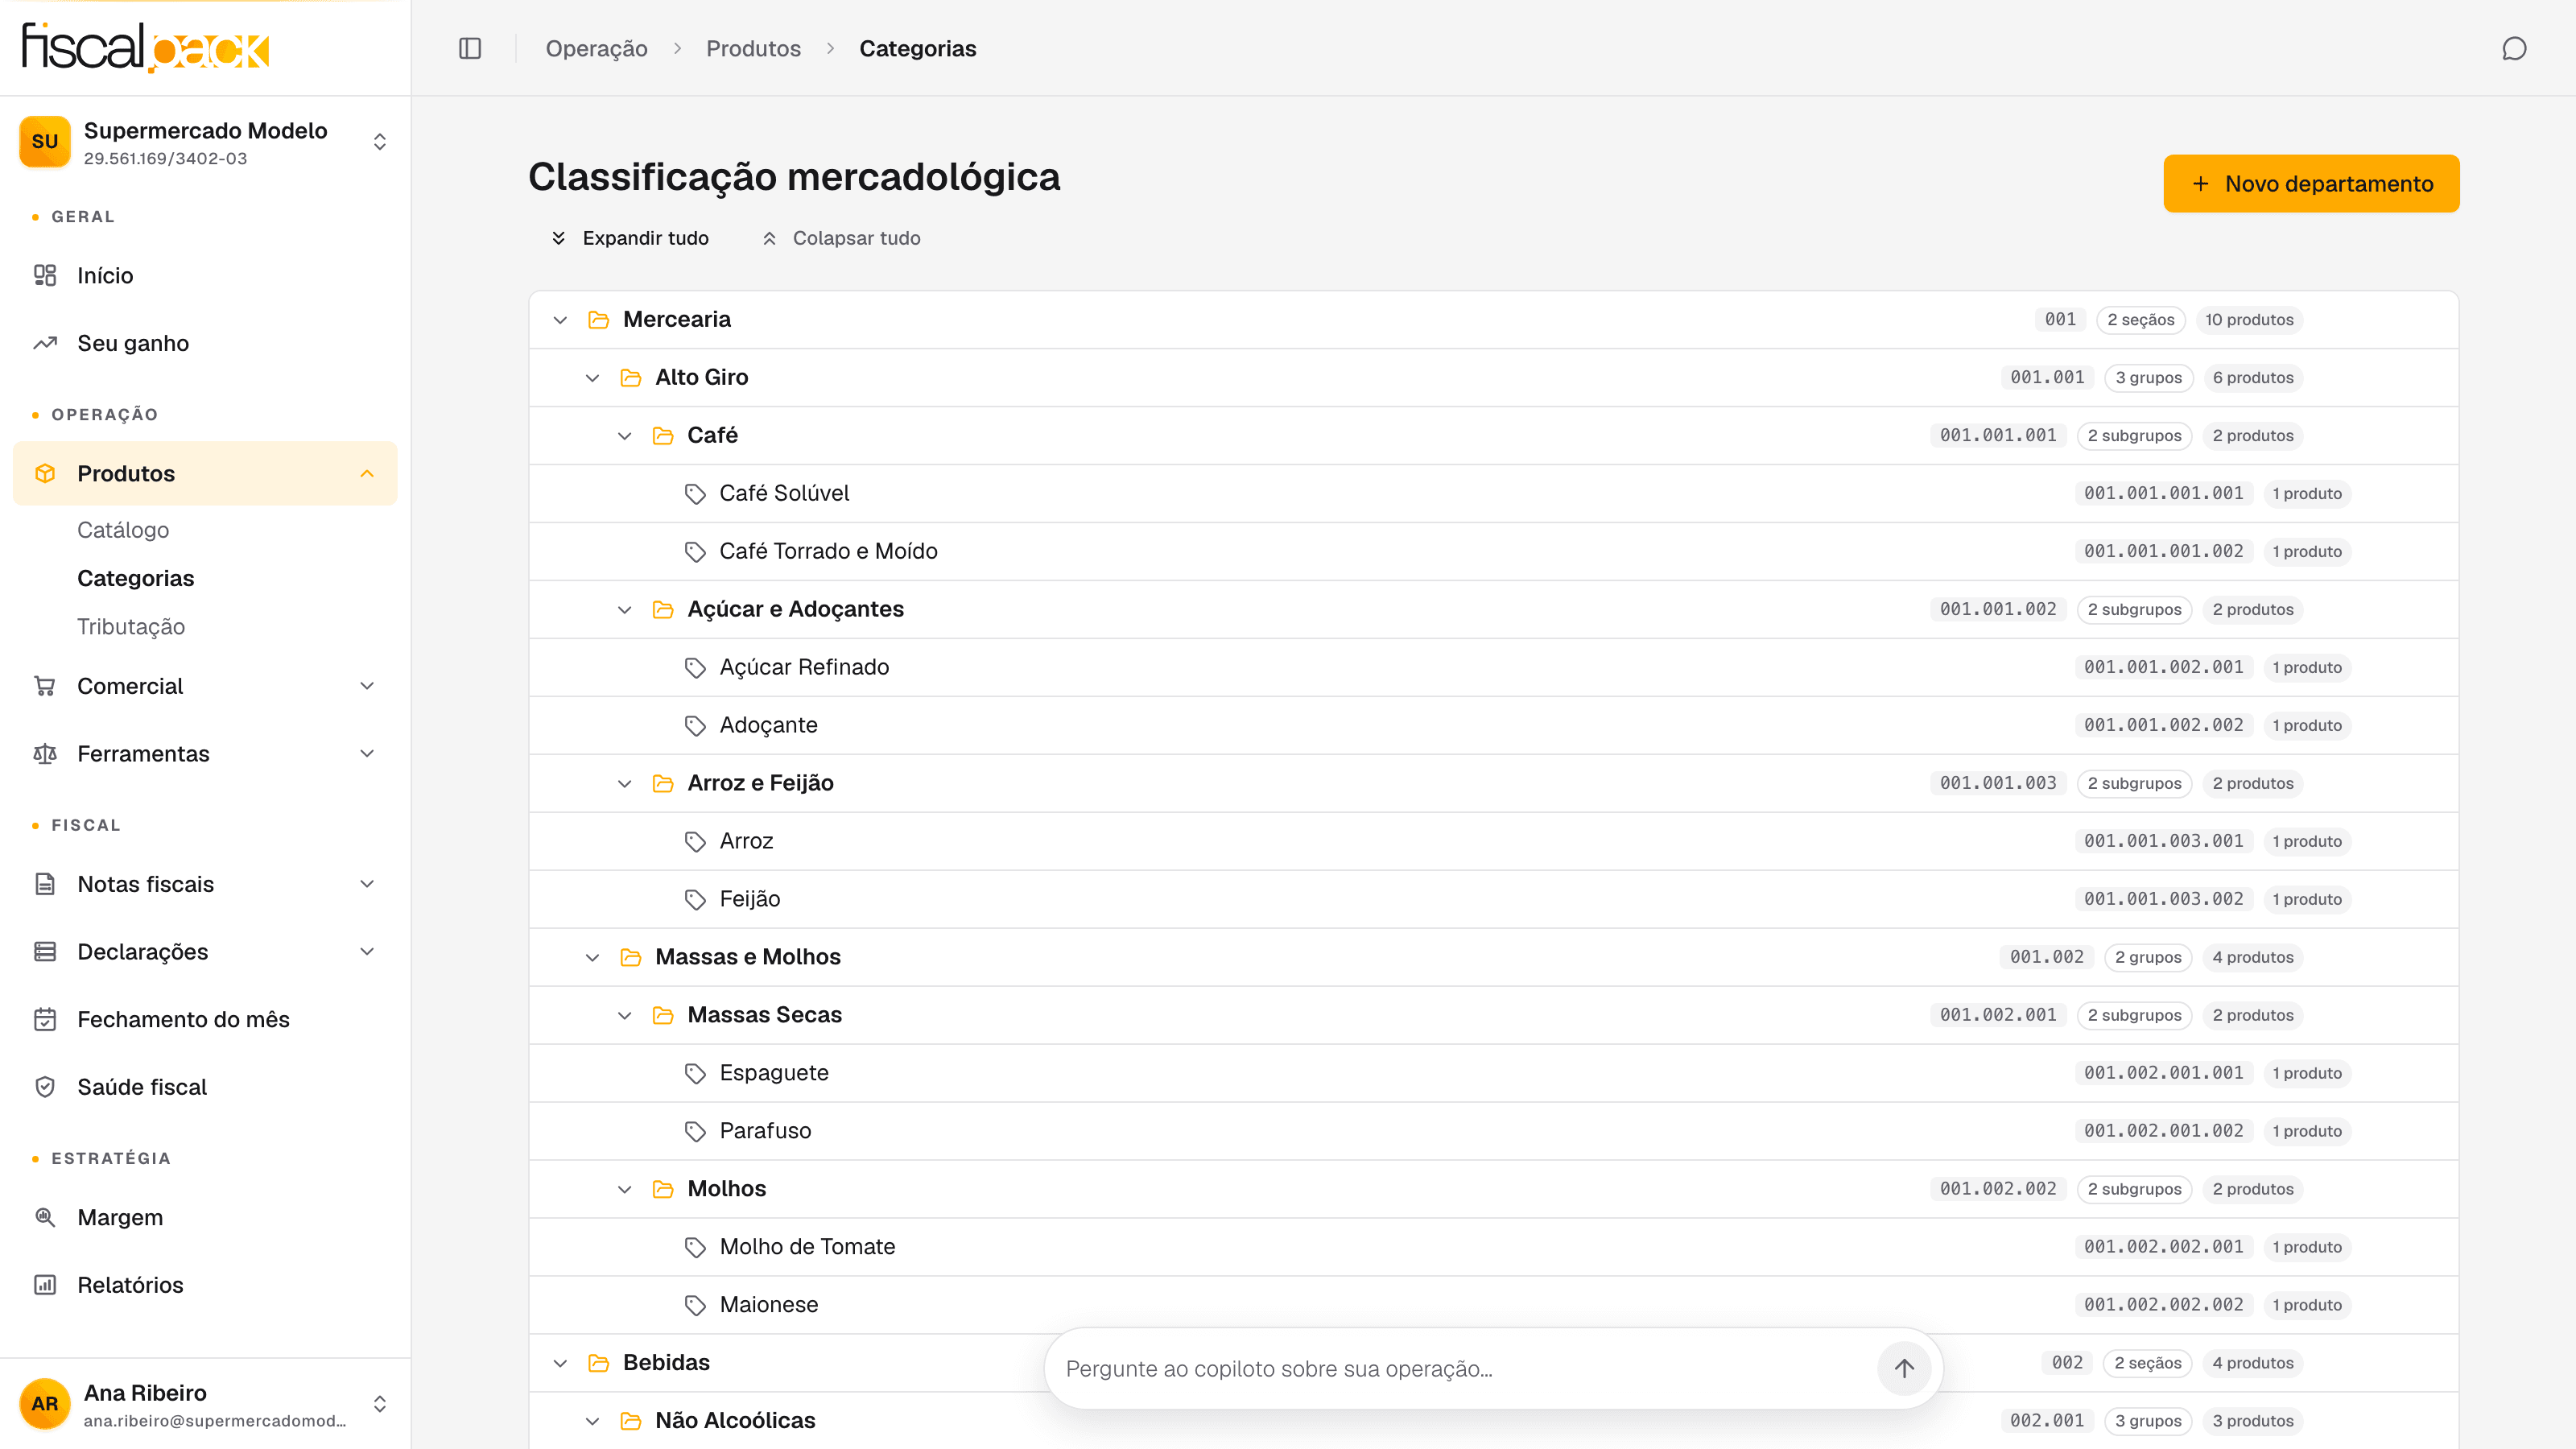This screenshot has width=2576, height=1449.
Task: Collapse the Não Alcoólicas section
Action: pos(592,1421)
